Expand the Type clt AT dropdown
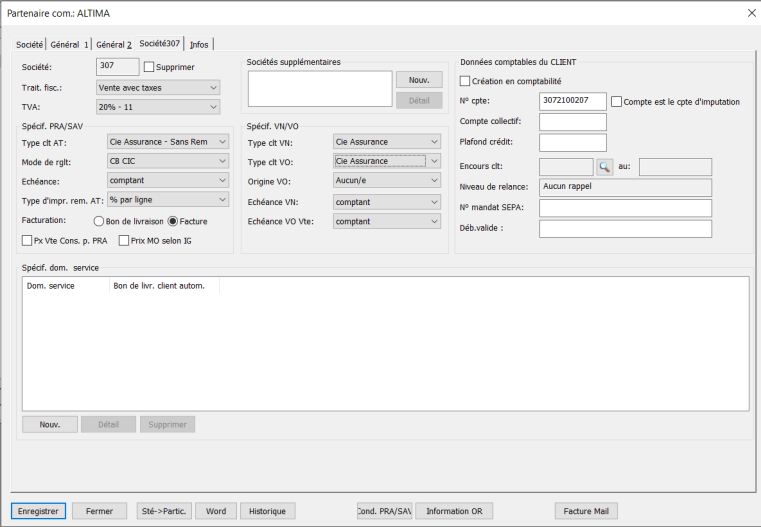Viewport: 761px width, 527px height. (x=167, y=142)
